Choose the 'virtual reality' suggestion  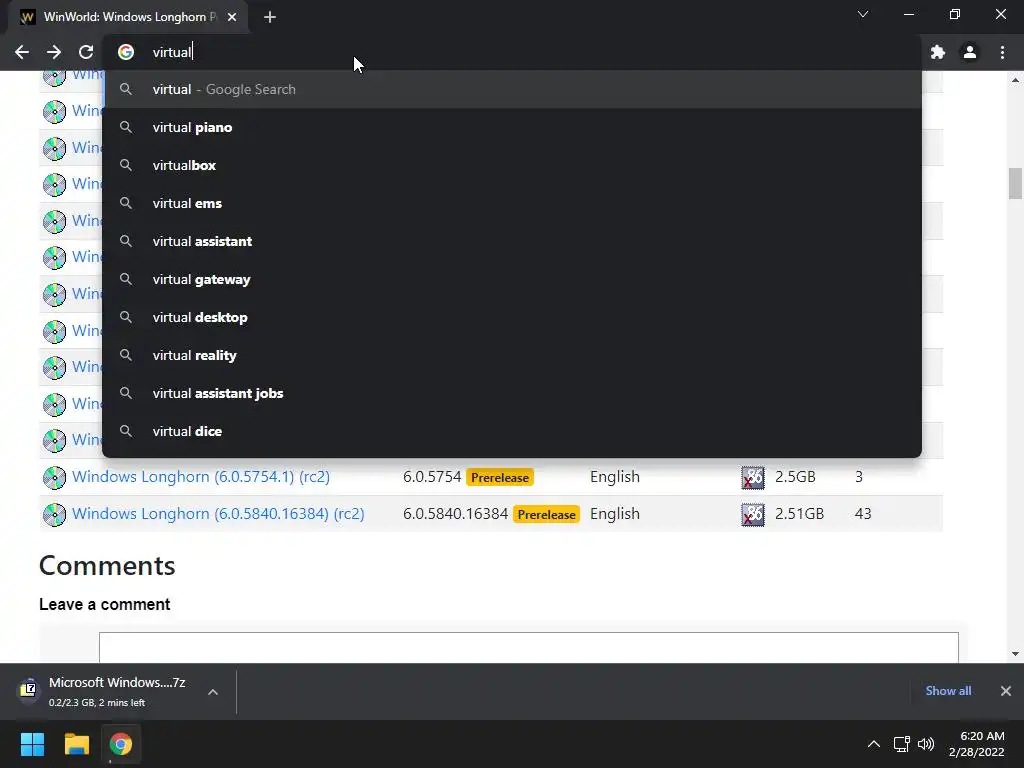(x=512, y=355)
